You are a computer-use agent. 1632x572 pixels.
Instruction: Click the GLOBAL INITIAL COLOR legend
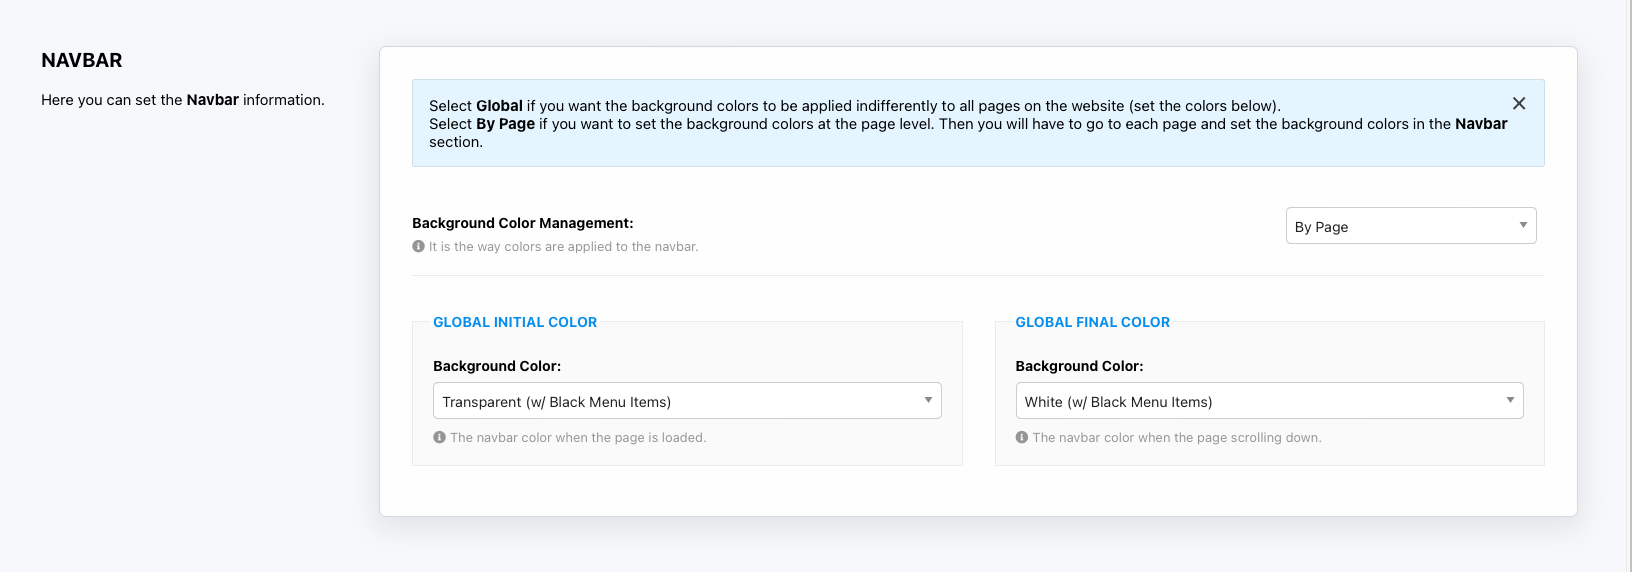514,322
